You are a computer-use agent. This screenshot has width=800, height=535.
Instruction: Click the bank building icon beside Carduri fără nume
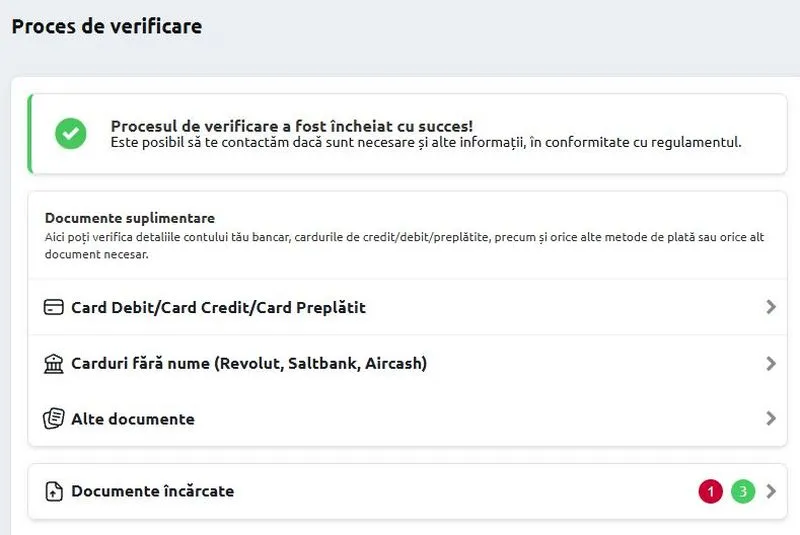pos(54,364)
